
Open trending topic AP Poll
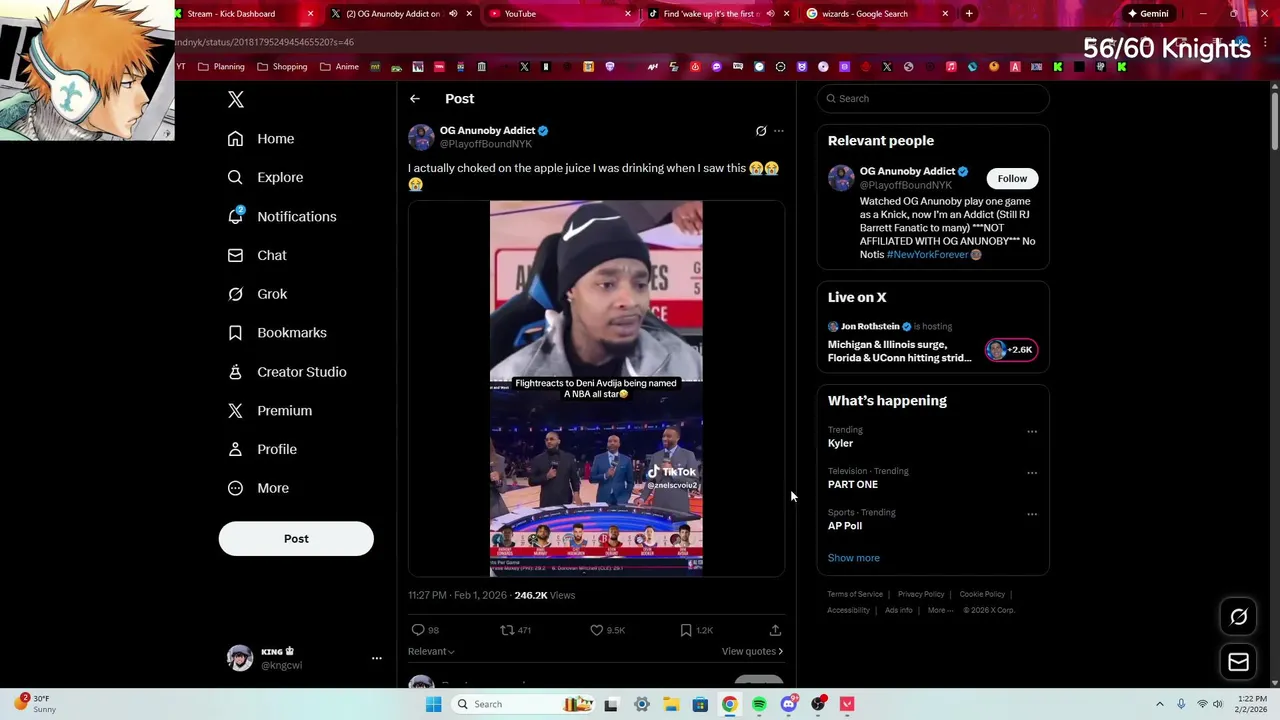point(845,526)
